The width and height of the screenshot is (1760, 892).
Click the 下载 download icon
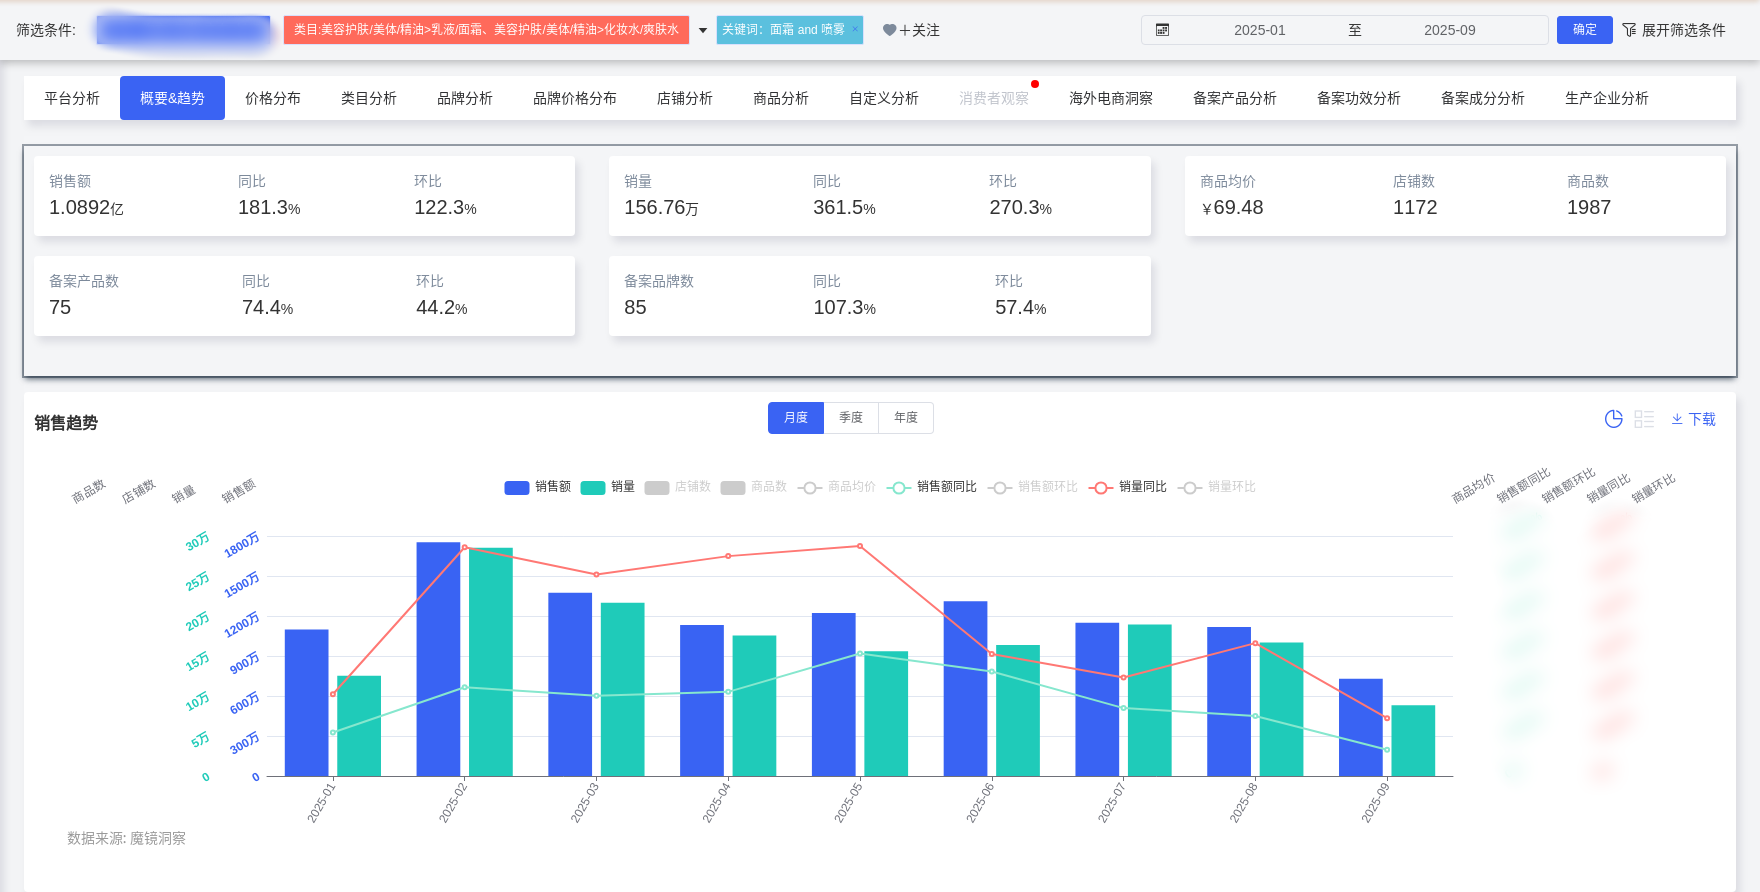[x=1677, y=419]
